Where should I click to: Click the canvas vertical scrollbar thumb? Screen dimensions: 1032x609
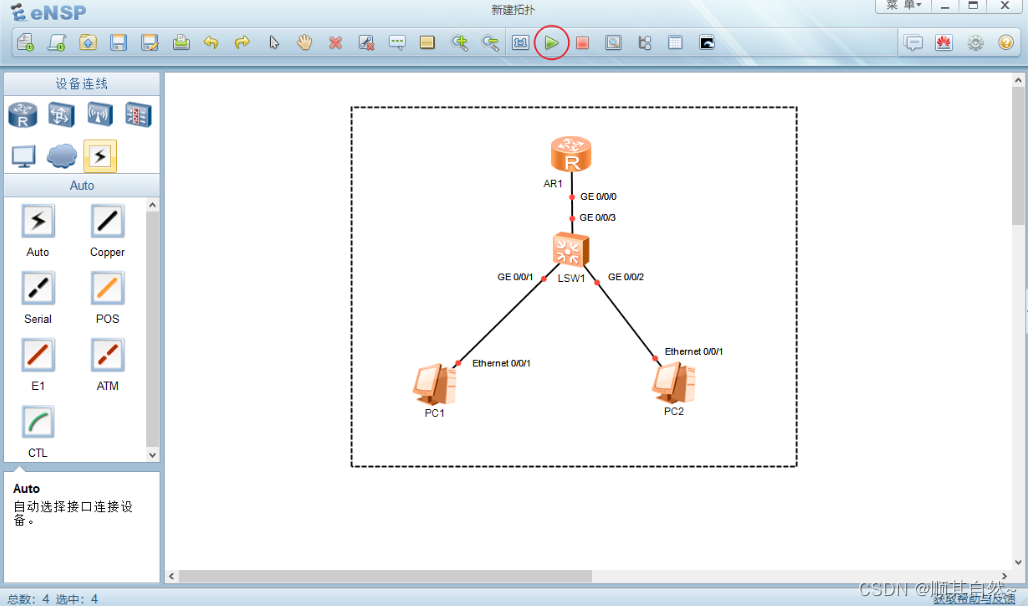pos(1019,155)
